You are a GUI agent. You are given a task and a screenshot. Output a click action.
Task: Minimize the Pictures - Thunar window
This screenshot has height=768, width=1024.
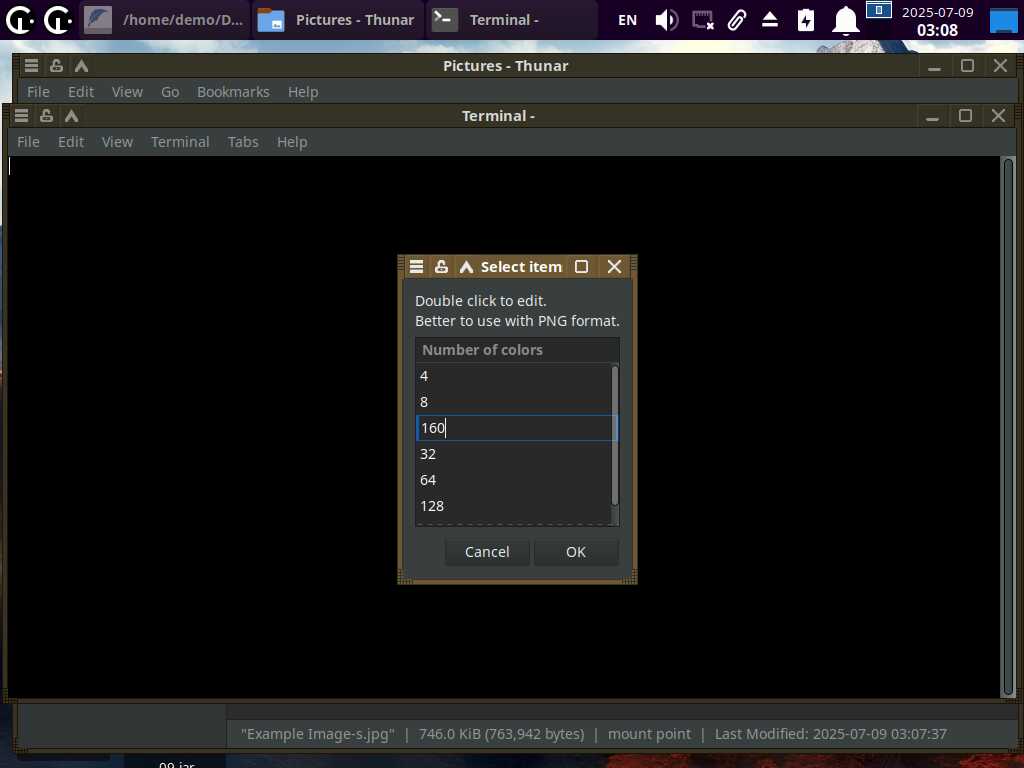coord(935,66)
